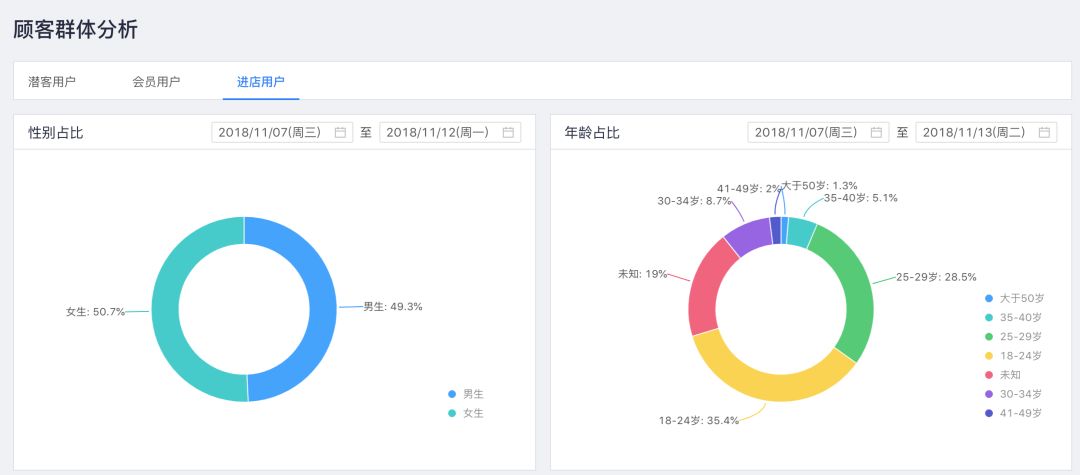Open the 会员用户 tab
Image resolution: width=1080 pixels, height=475 pixels.
tap(156, 82)
